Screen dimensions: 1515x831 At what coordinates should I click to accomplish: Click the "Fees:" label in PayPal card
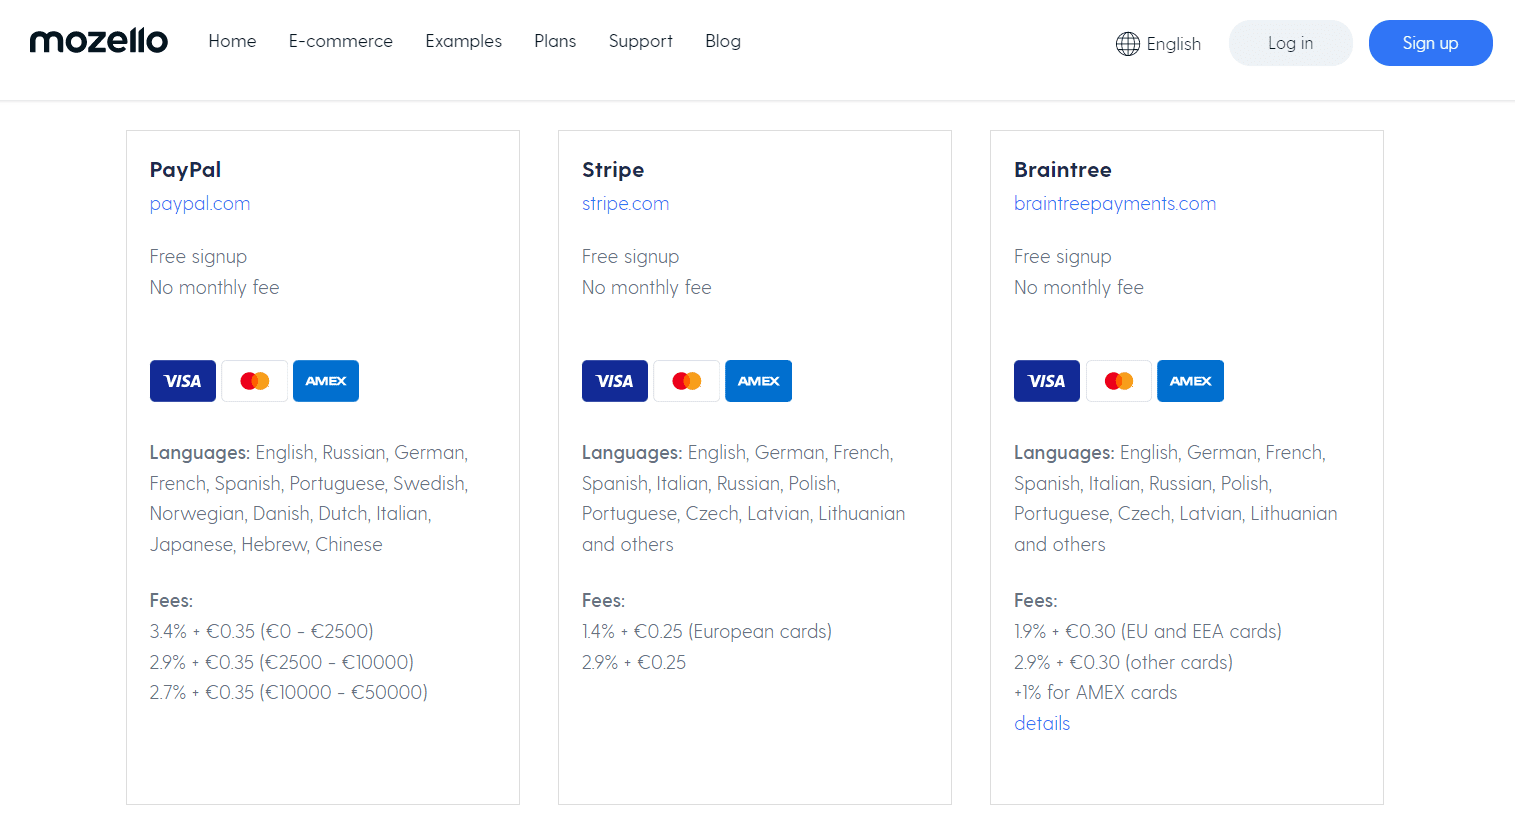click(172, 600)
